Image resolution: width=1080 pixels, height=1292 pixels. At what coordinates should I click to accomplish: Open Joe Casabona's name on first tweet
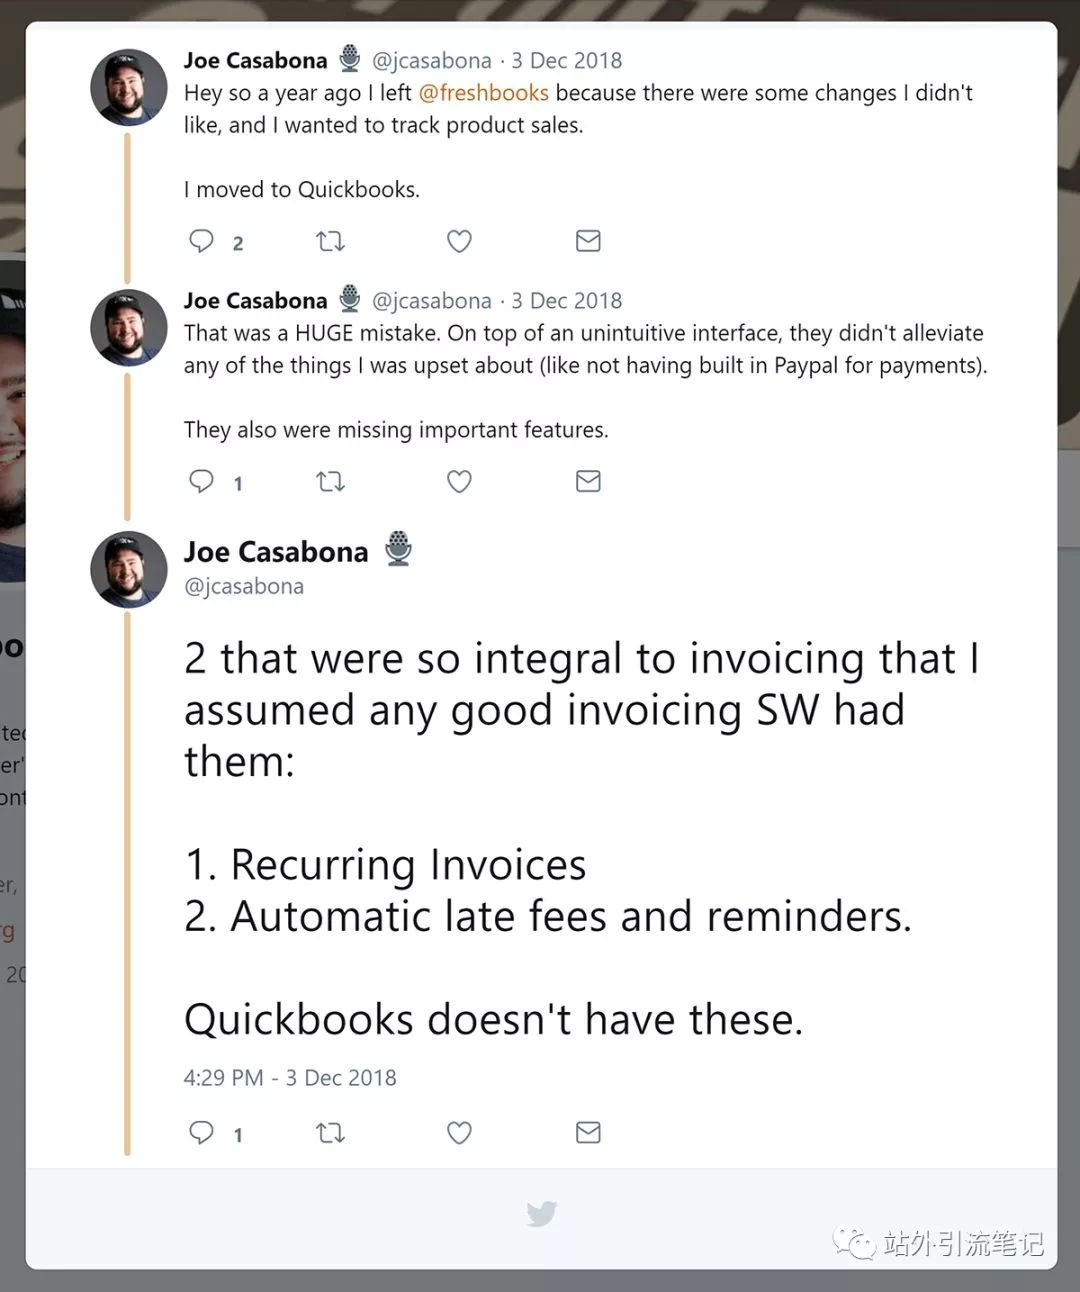tap(255, 60)
